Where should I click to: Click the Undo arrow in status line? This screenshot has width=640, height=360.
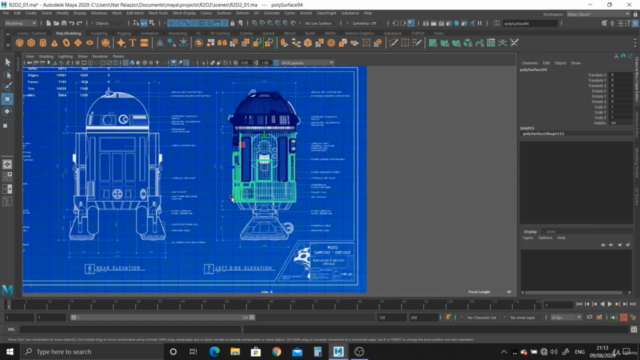pos(71,23)
